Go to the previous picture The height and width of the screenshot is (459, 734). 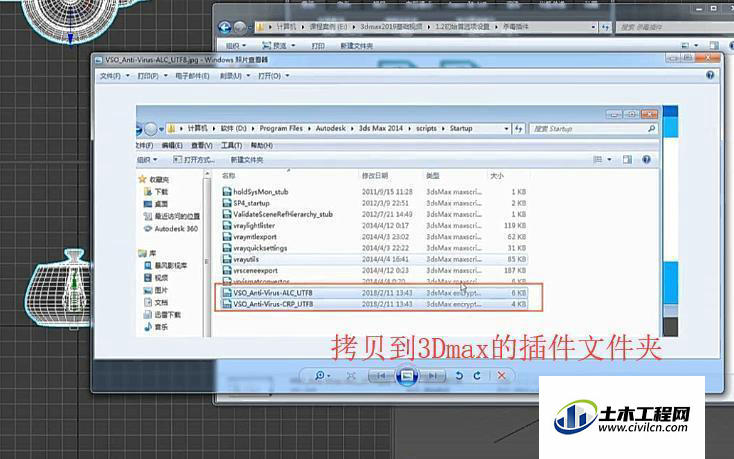pos(381,376)
